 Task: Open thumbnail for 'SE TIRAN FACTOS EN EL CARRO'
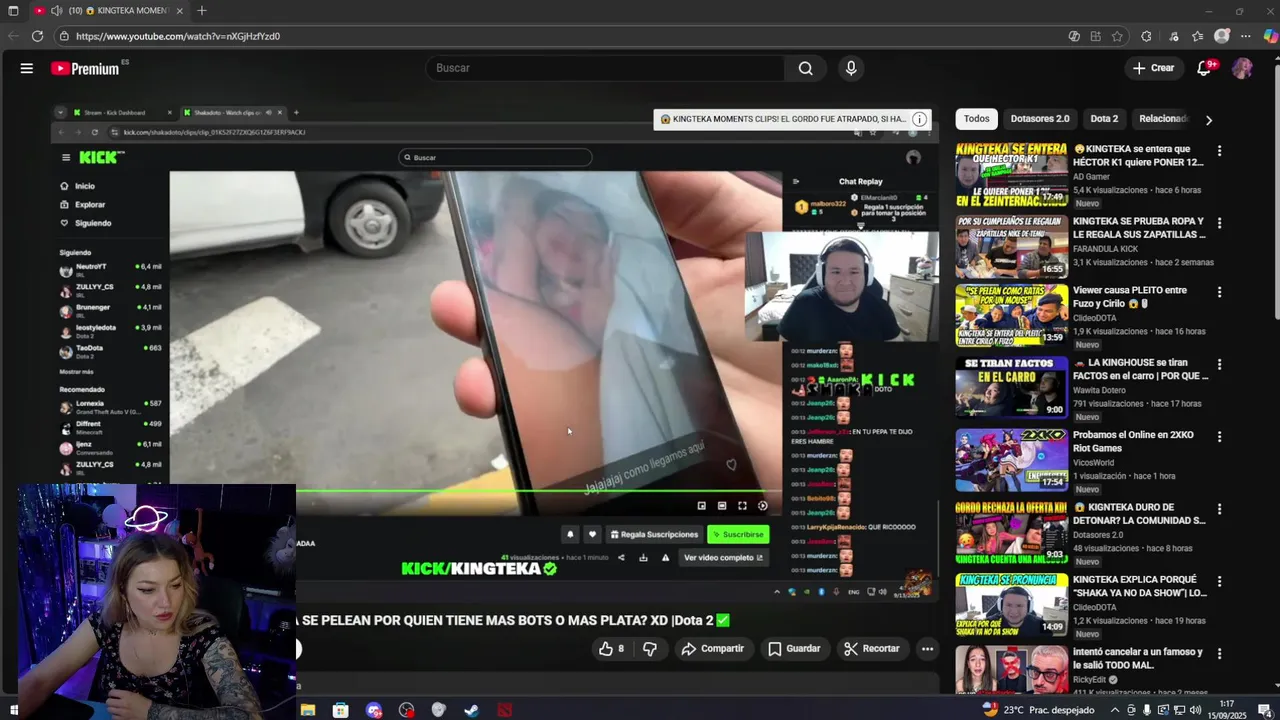tap(1011, 387)
